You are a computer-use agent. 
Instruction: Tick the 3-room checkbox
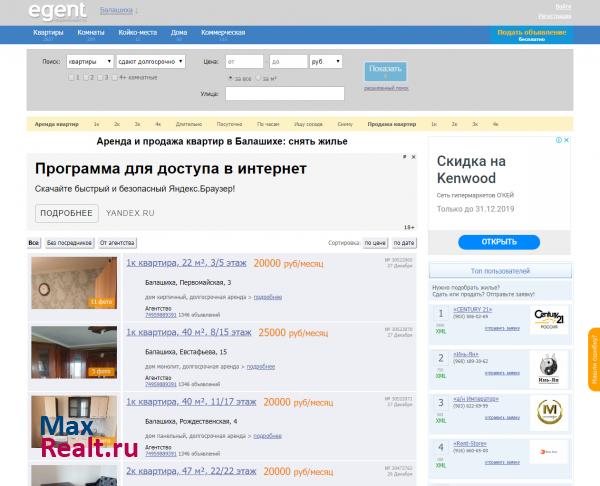[x=100, y=78]
